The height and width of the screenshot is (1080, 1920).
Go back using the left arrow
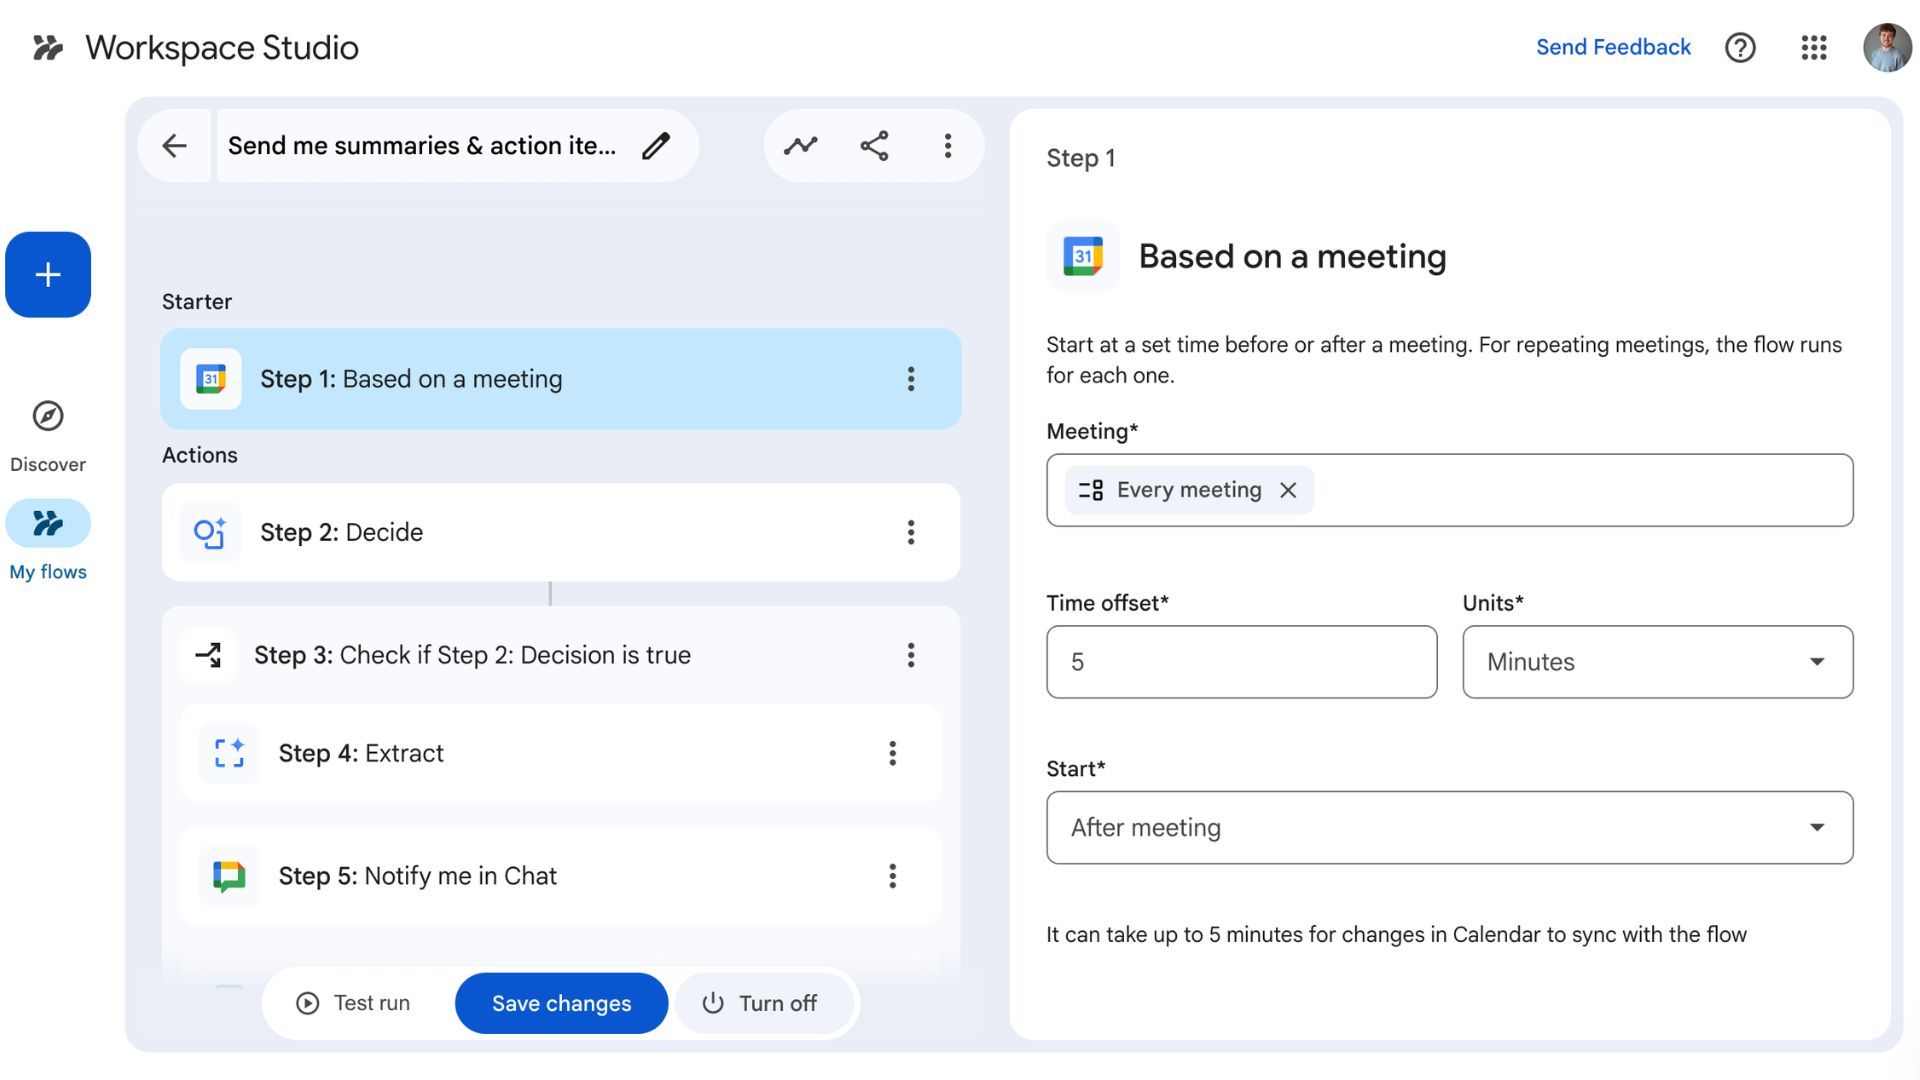coord(174,146)
